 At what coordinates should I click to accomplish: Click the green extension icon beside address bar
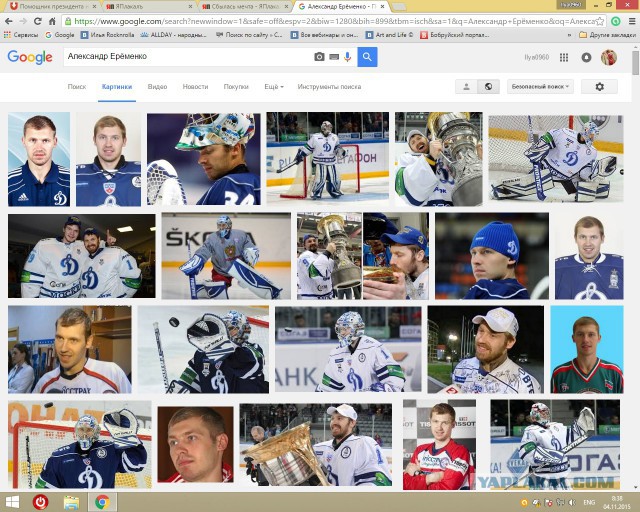(x=616, y=21)
